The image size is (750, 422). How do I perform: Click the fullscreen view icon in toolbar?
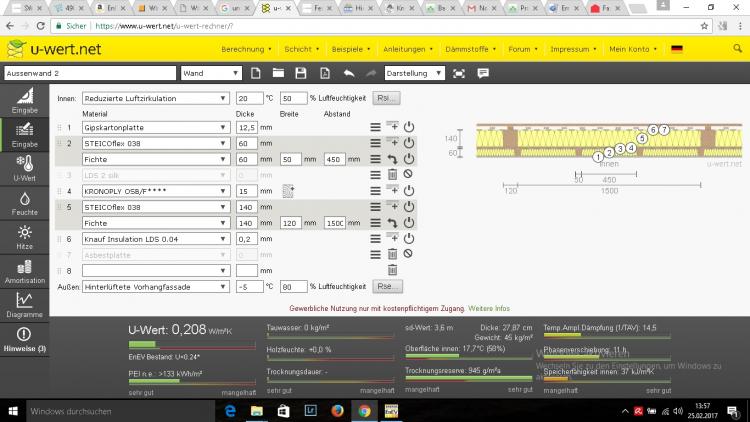click(459, 73)
